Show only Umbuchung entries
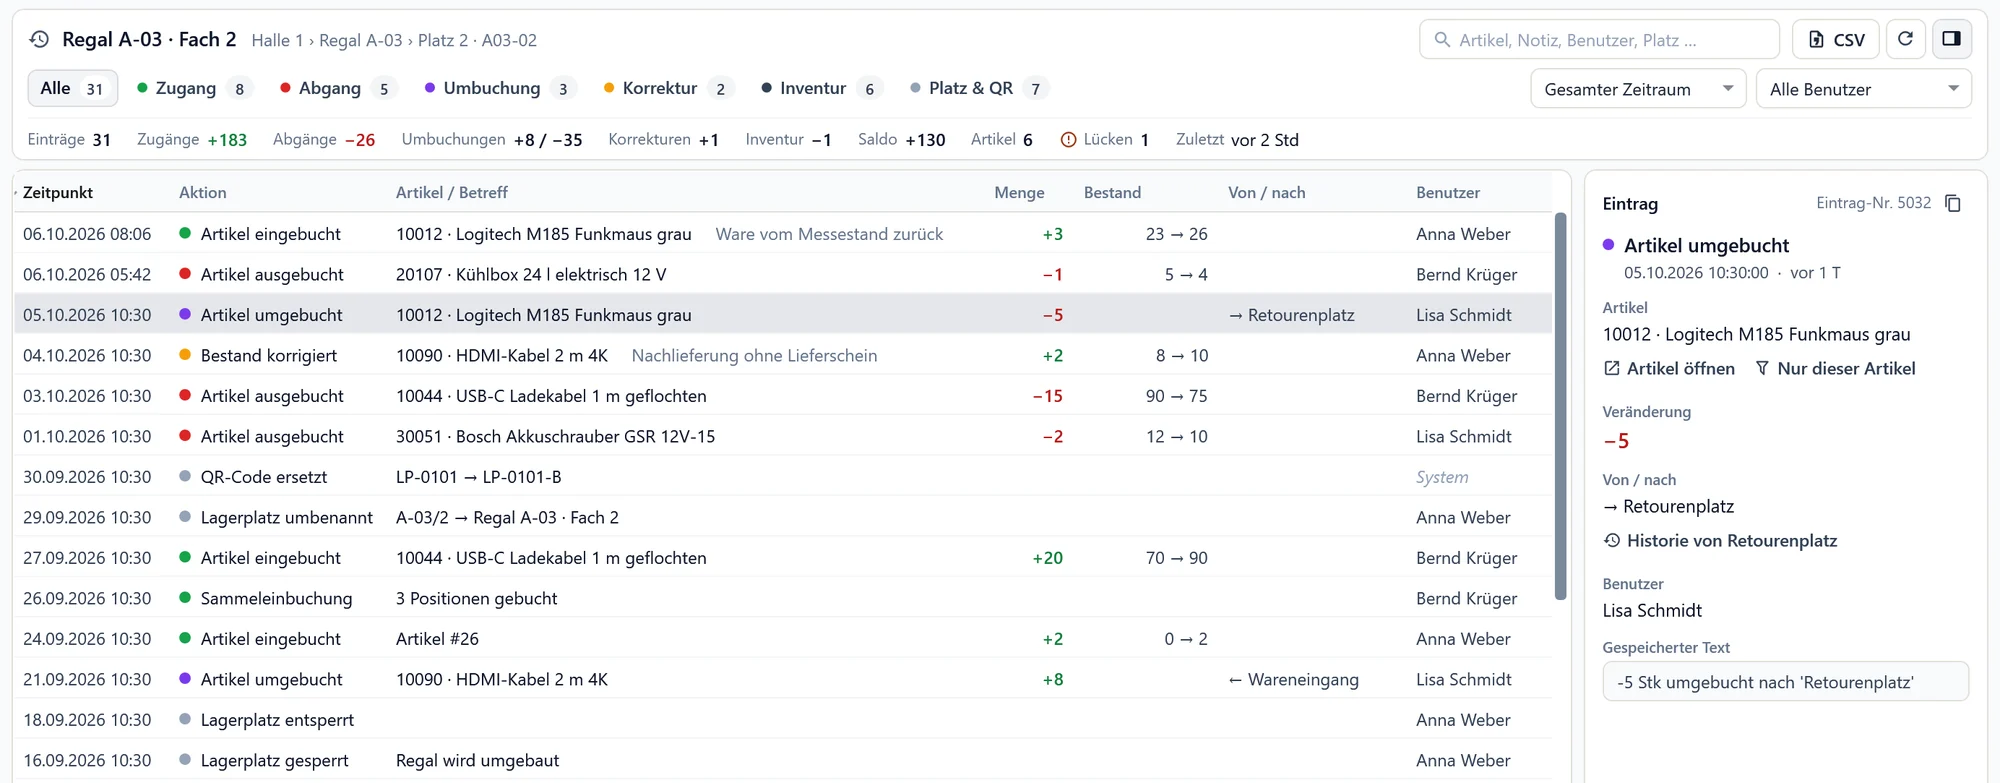 (x=501, y=88)
